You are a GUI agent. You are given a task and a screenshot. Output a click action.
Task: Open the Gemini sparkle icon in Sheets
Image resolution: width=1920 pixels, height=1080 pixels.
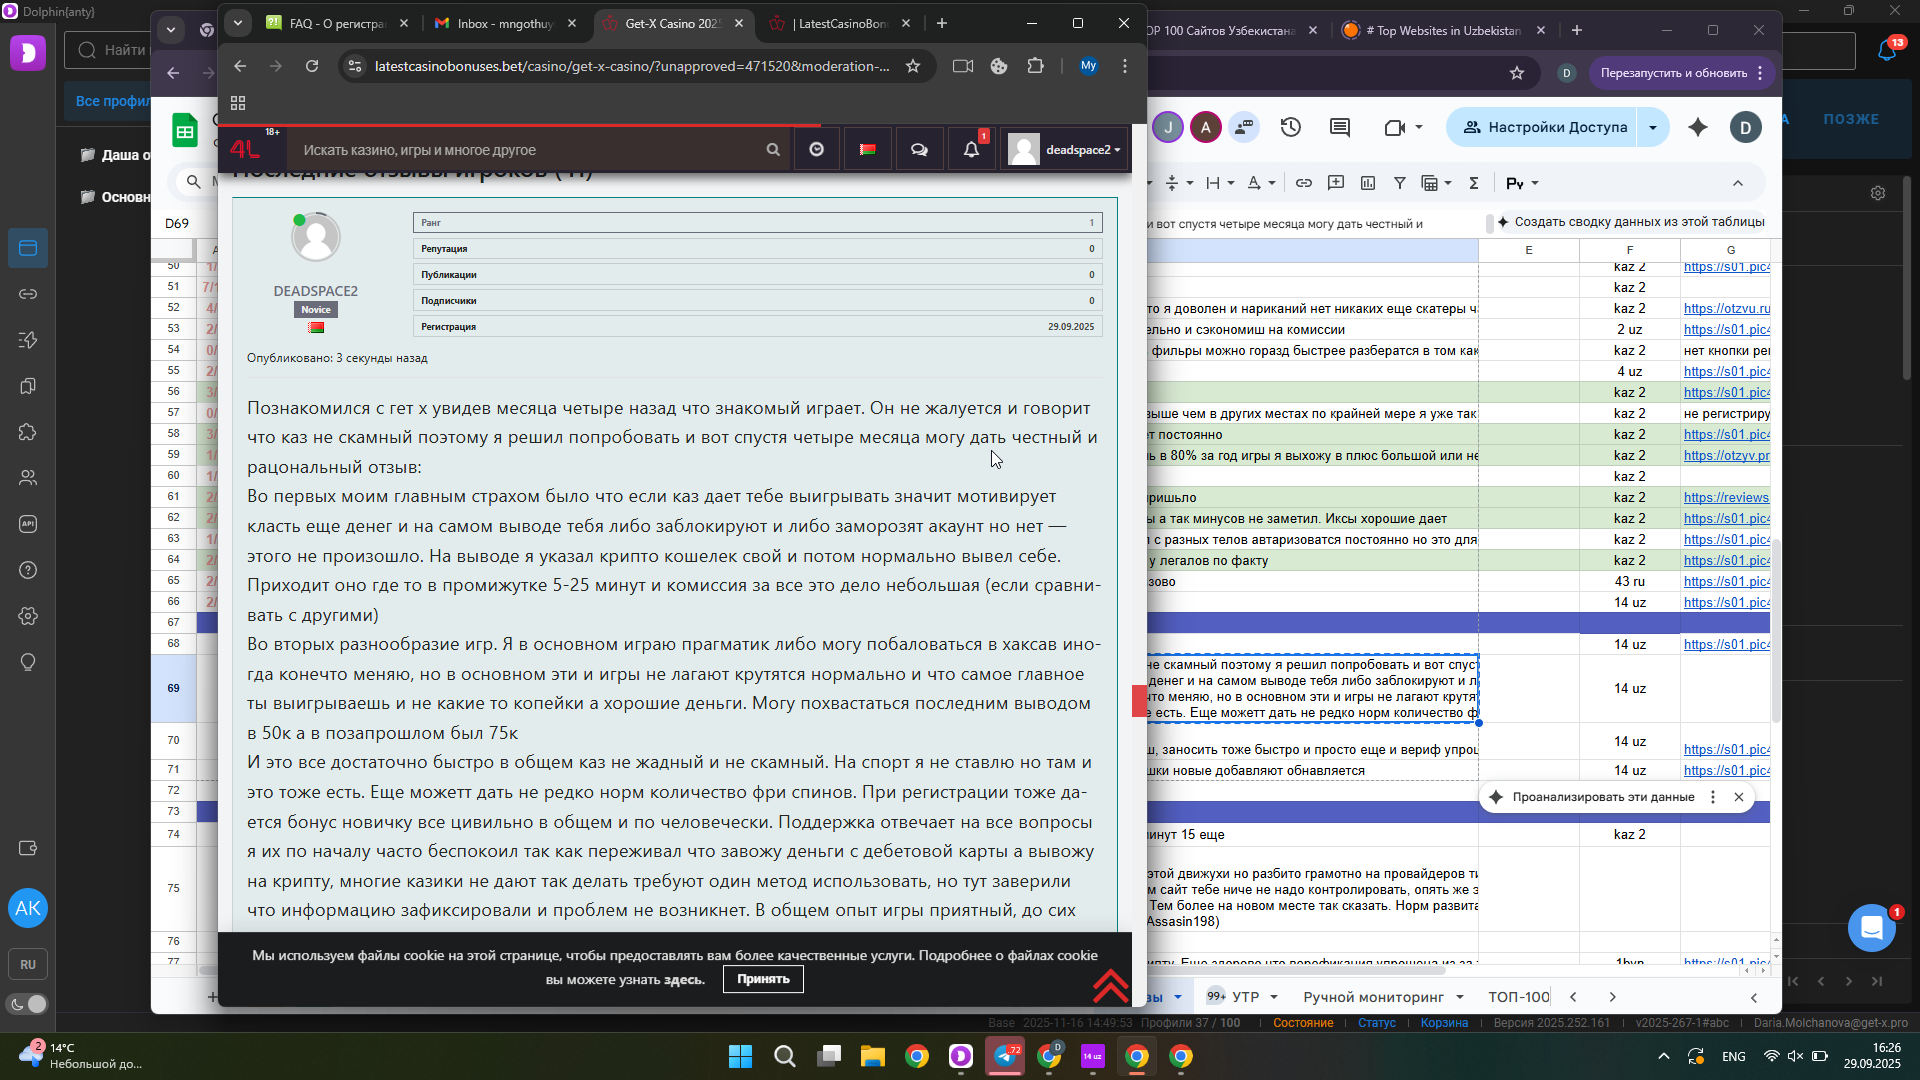[1698, 127]
